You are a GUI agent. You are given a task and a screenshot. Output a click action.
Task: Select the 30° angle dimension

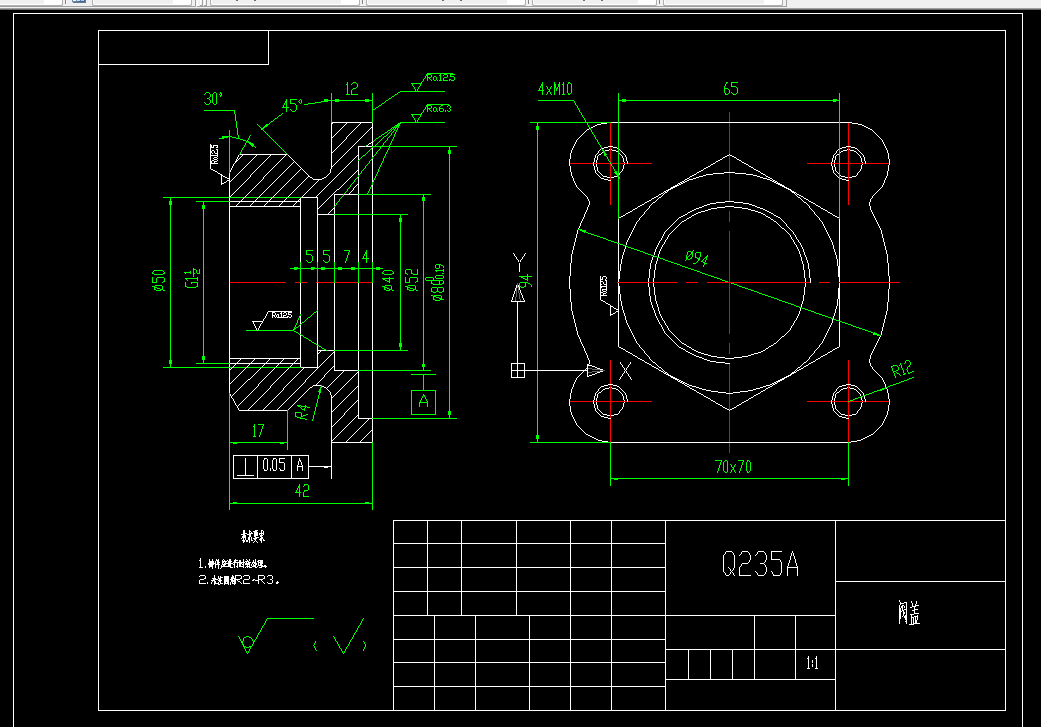[213, 99]
